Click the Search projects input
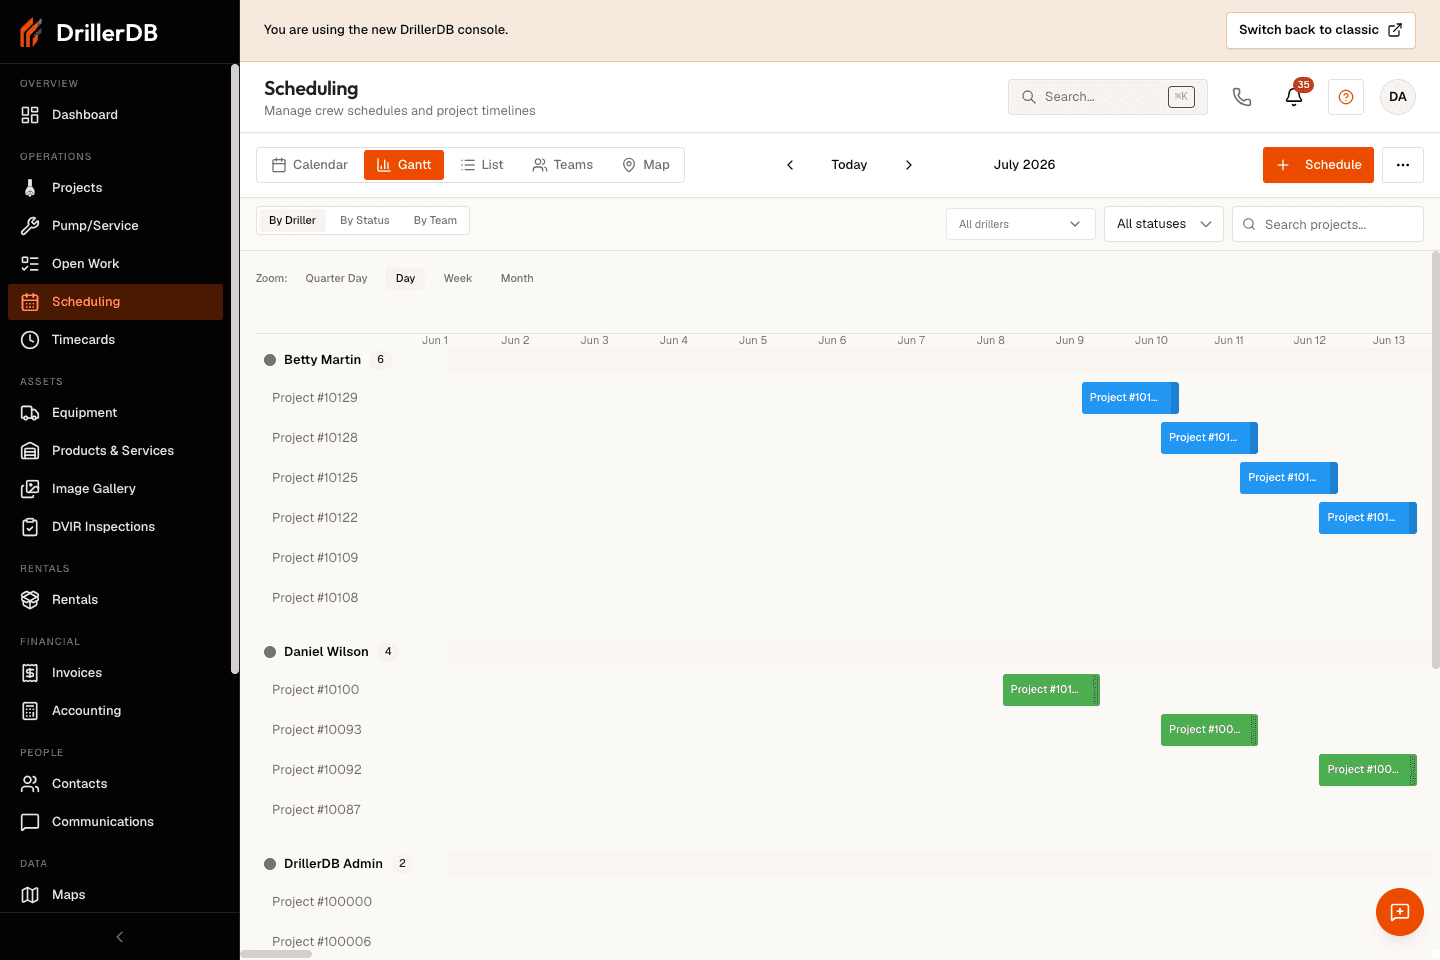The height and width of the screenshot is (960, 1440). (1328, 224)
